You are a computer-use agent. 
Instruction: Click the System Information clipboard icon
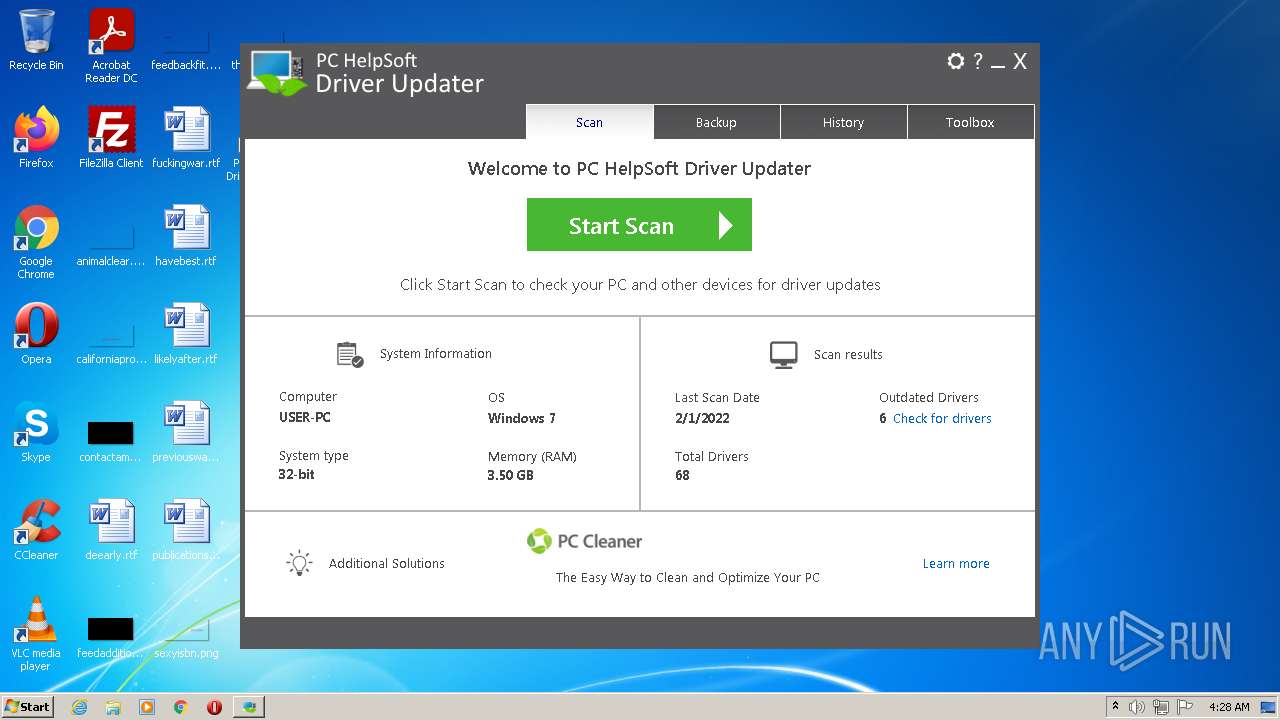click(350, 354)
